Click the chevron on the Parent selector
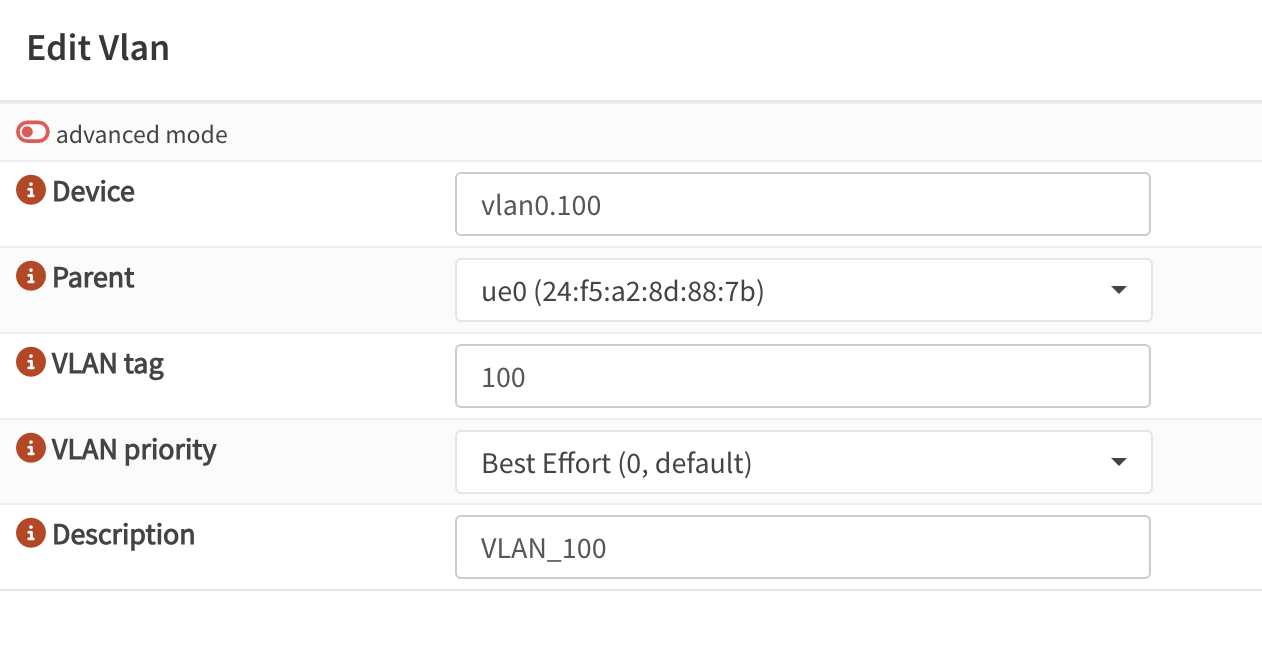The height and width of the screenshot is (664, 1262). tap(1118, 290)
